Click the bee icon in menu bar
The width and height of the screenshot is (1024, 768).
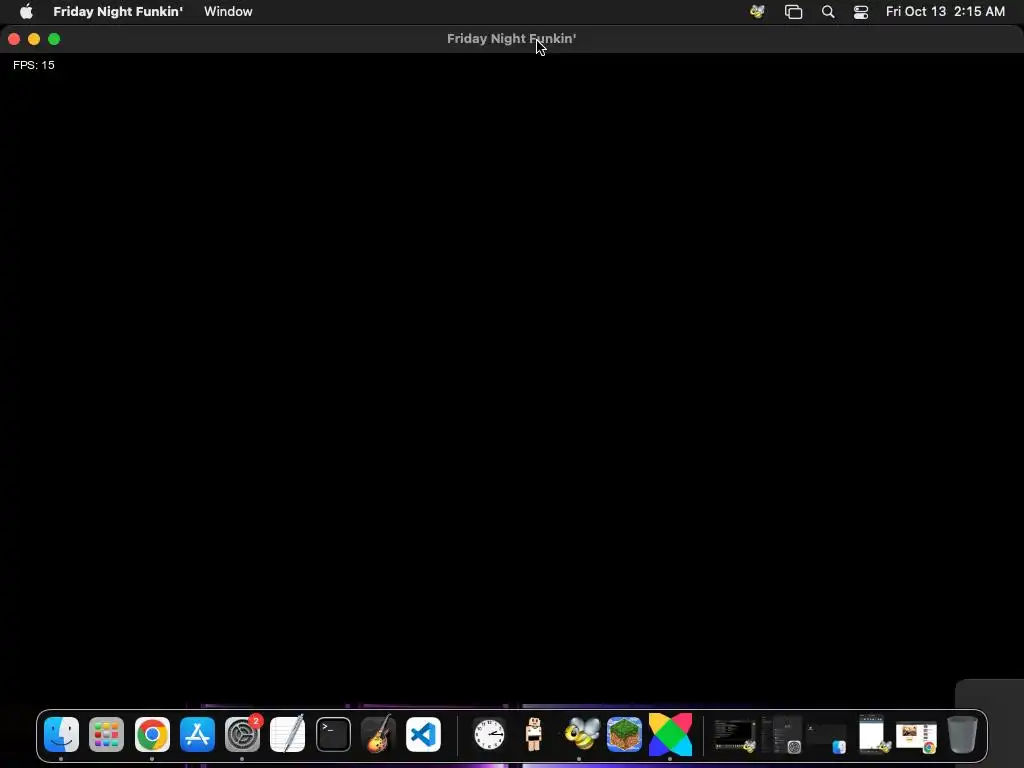tap(758, 12)
